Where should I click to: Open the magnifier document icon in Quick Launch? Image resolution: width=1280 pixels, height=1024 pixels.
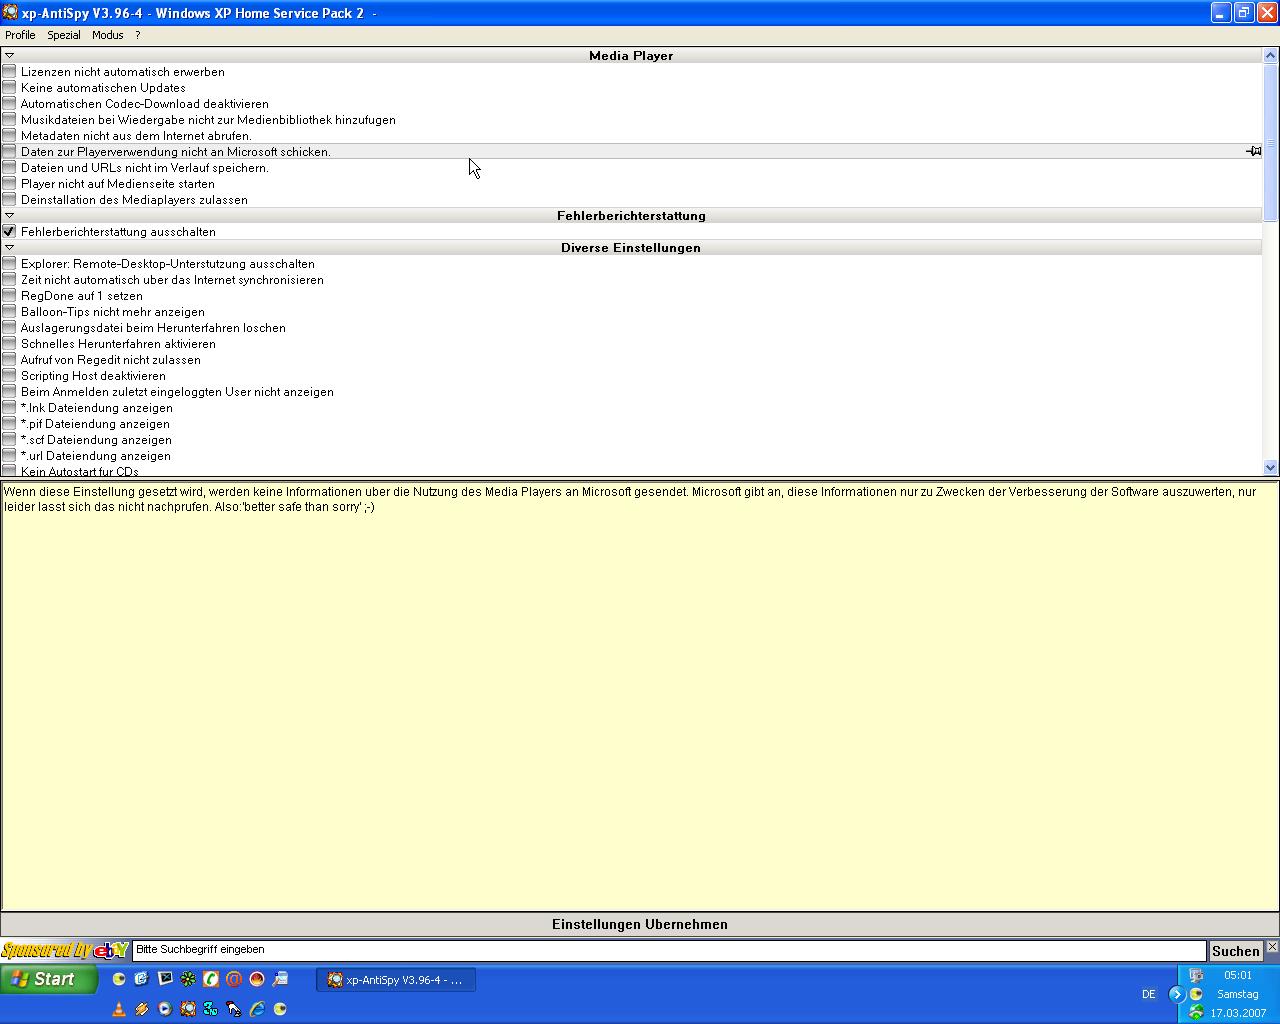point(280,979)
